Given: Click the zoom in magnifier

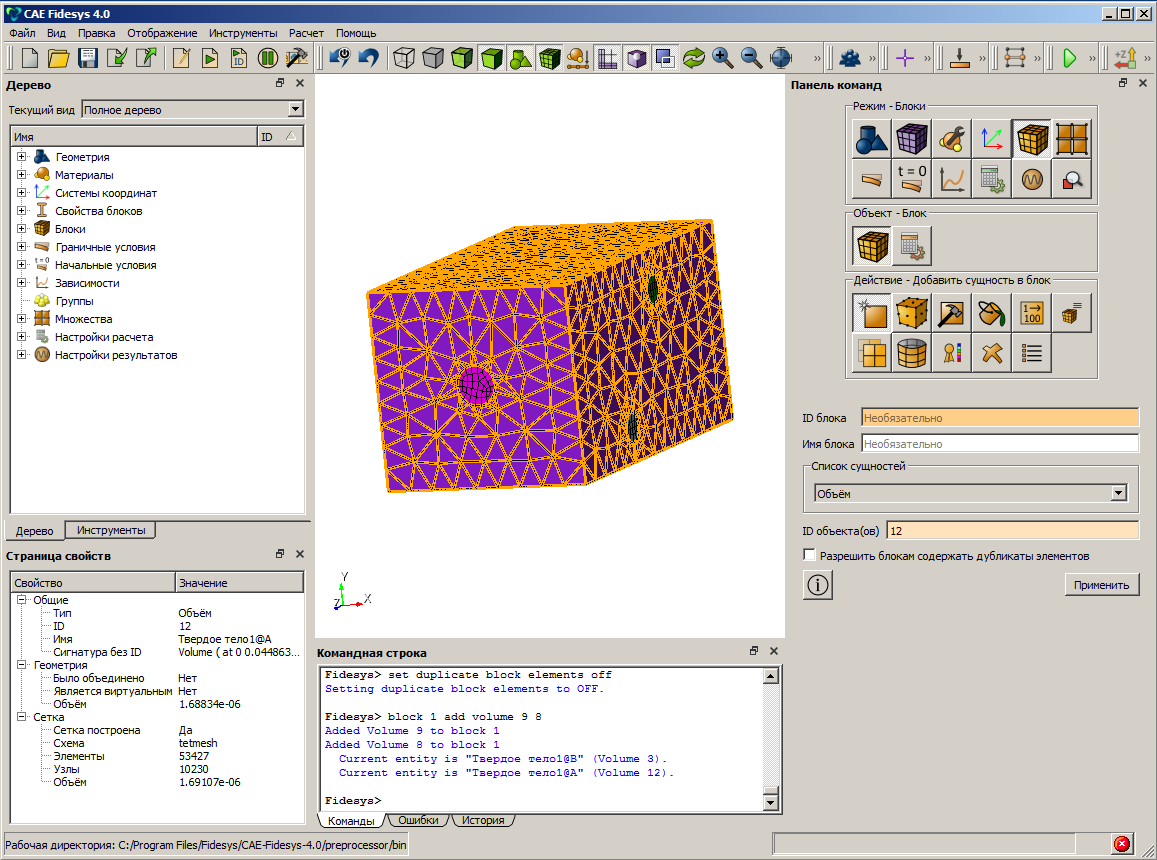Looking at the screenshot, I should (722, 58).
